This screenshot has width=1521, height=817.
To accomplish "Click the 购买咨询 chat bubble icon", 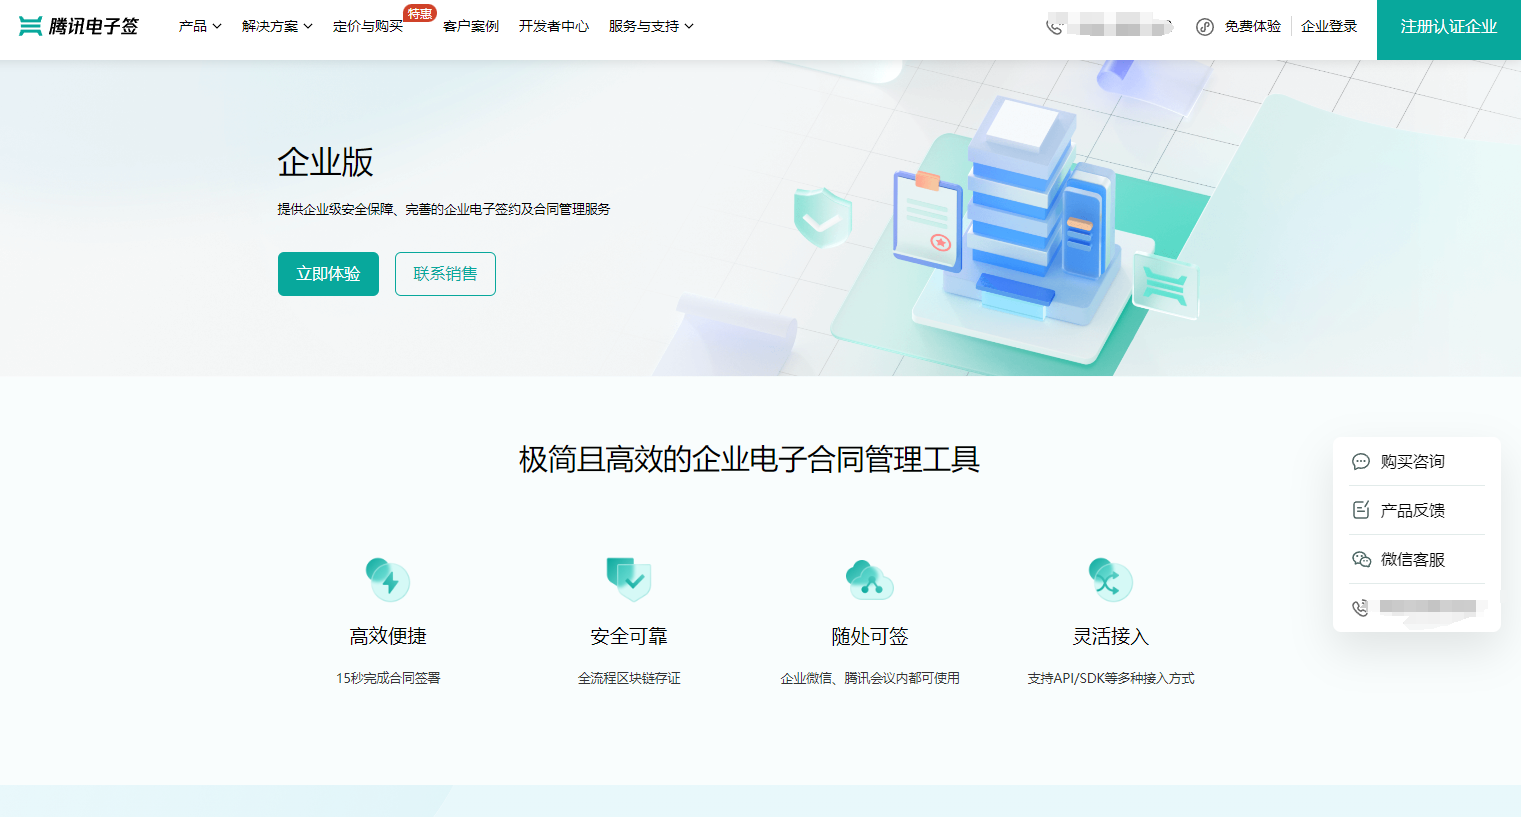I will click(x=1361, y=462).
